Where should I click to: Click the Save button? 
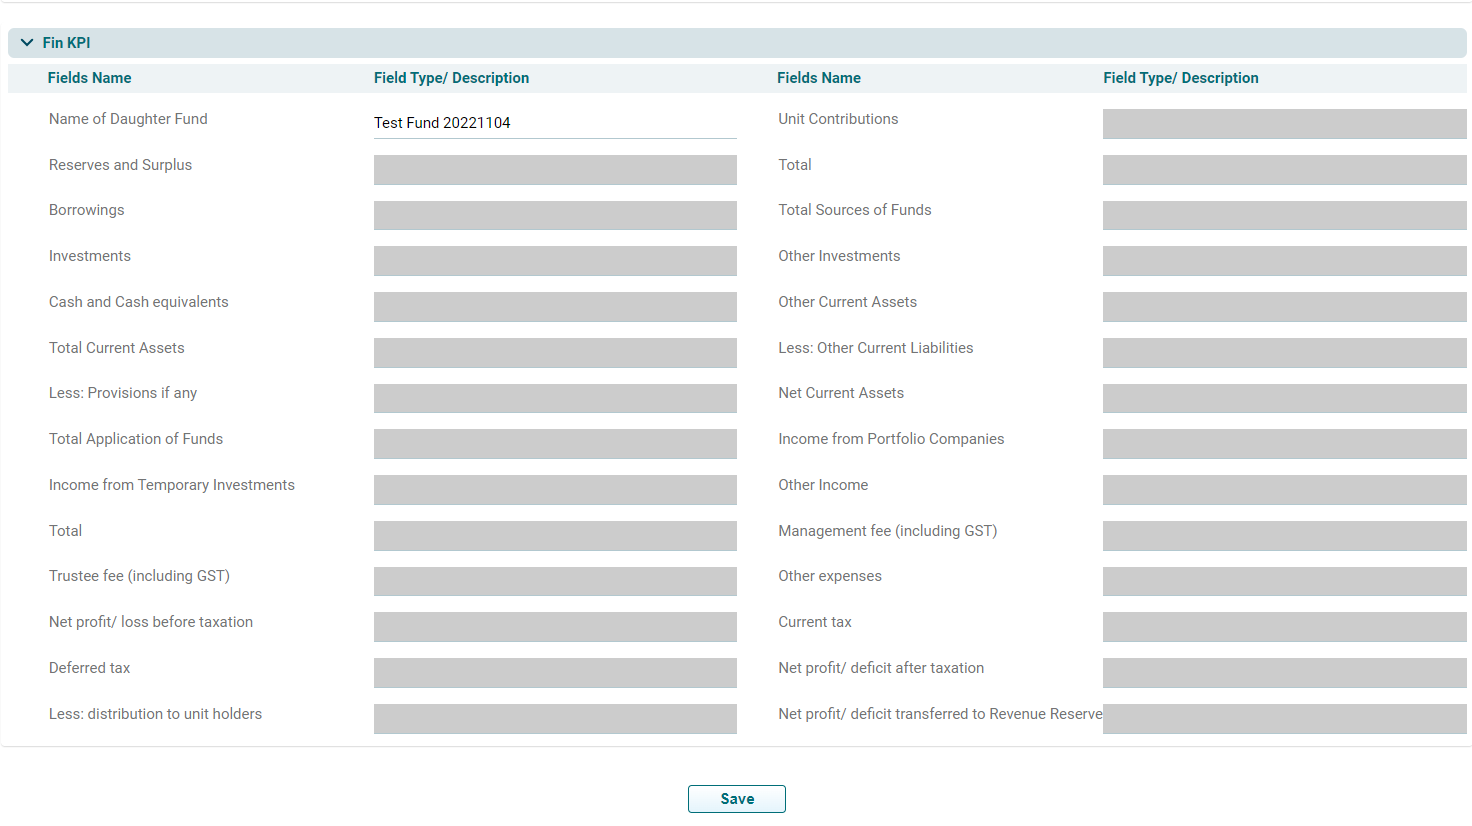pos(736,799)
